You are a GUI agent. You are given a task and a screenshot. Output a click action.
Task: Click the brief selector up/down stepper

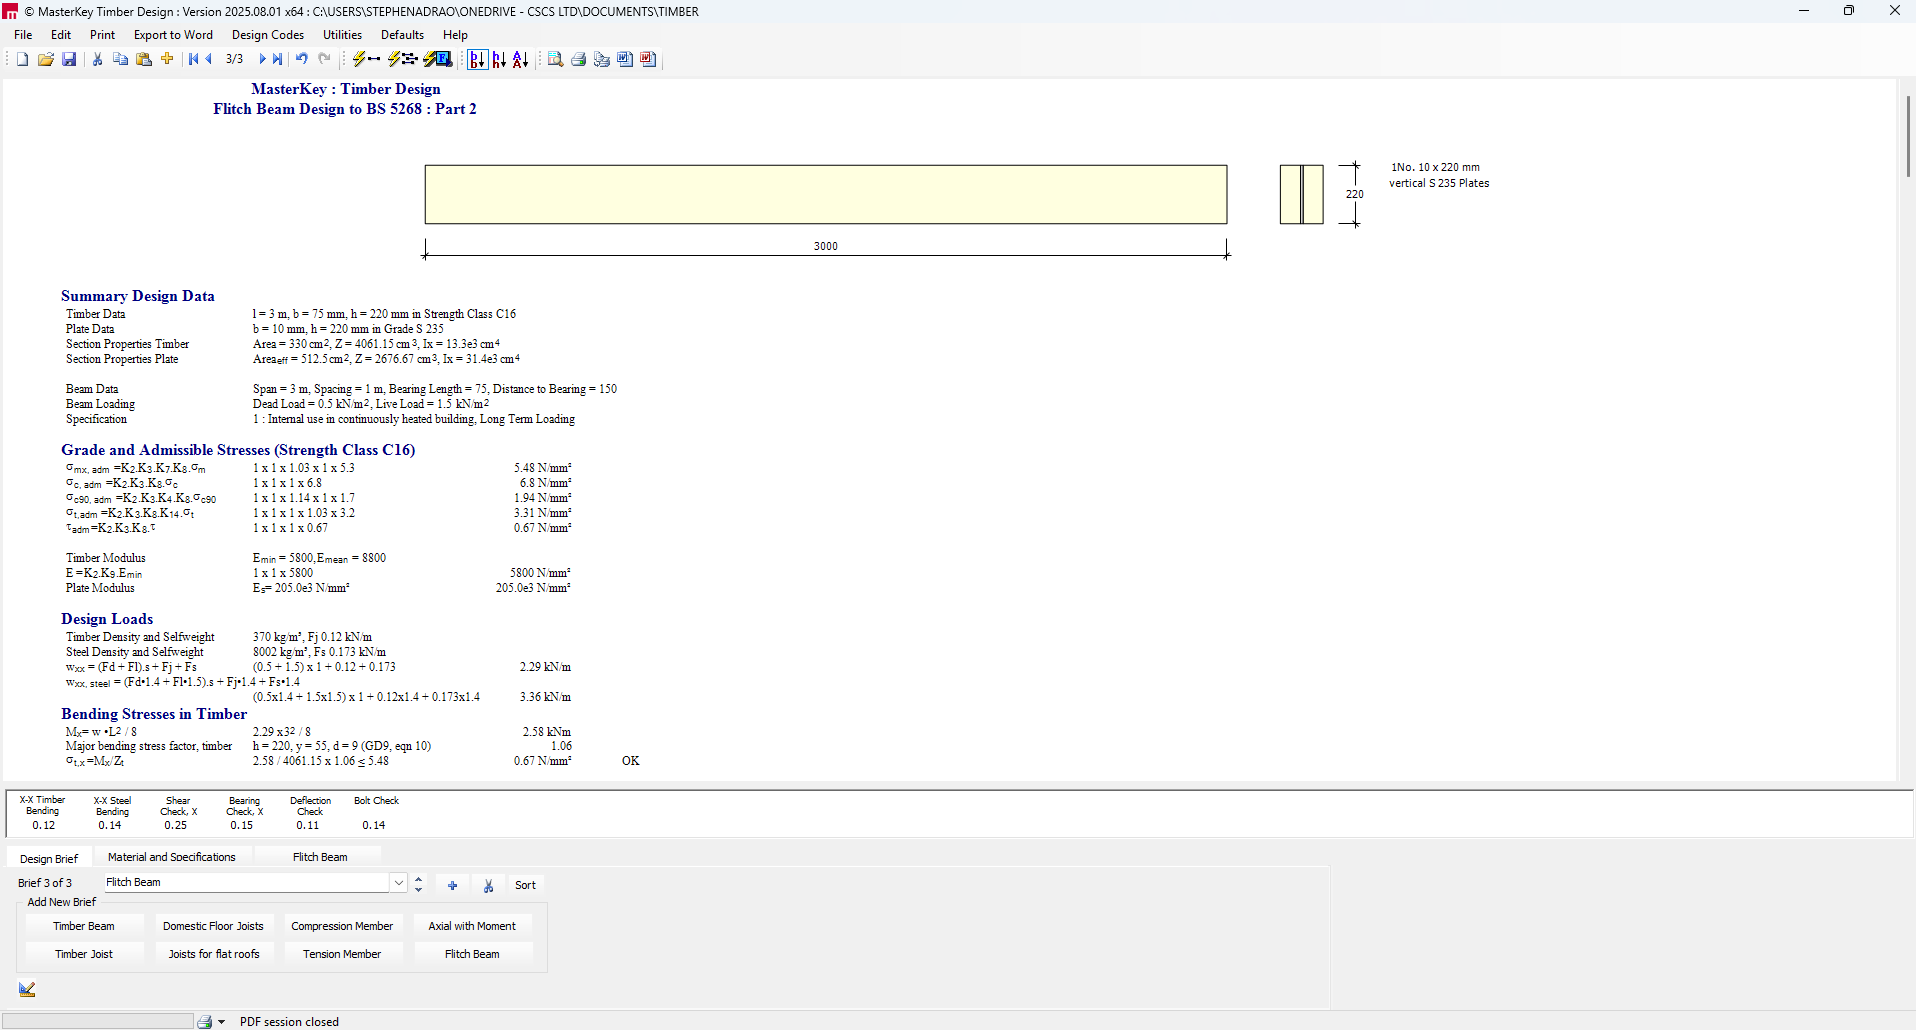(419, 883)
